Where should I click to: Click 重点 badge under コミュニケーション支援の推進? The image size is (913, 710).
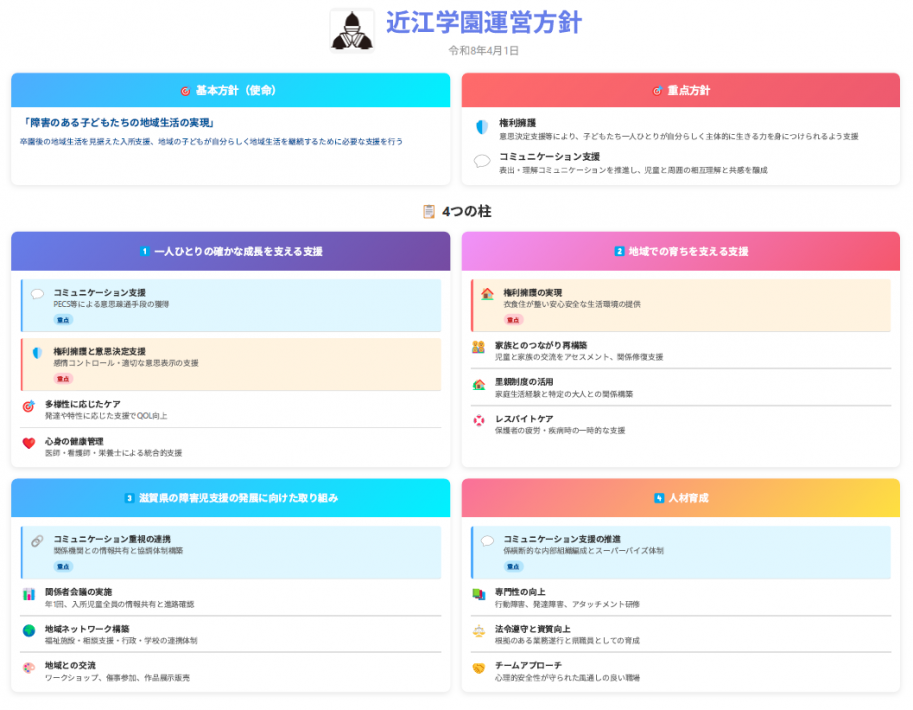(x=513, y=567)
